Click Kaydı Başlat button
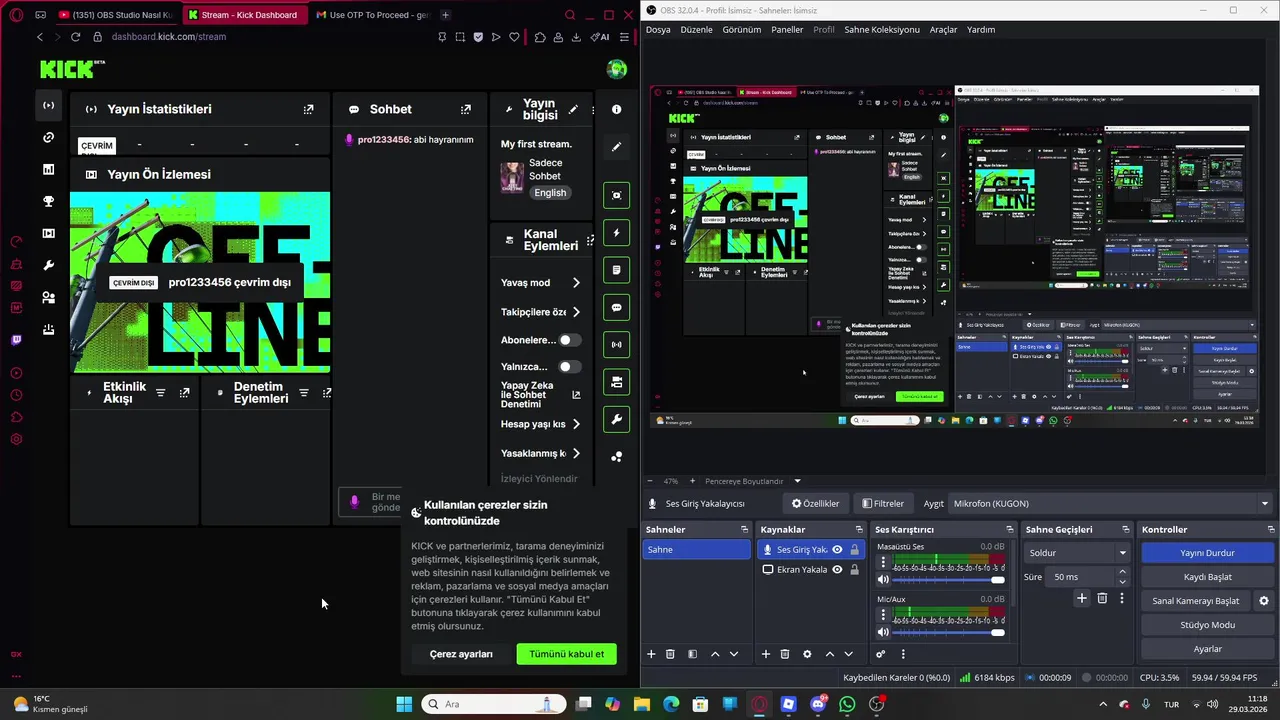The image size is (1280, 720). (1207, 577)
